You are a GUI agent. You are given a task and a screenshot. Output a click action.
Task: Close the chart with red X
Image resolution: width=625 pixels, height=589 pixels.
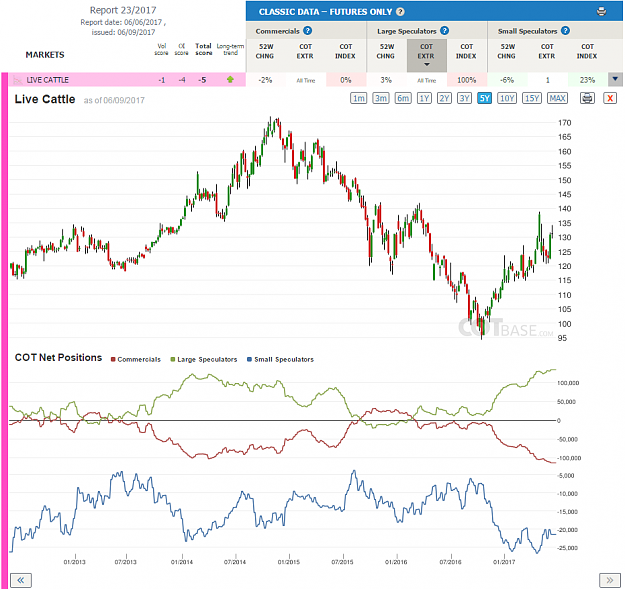click(610, 98)
